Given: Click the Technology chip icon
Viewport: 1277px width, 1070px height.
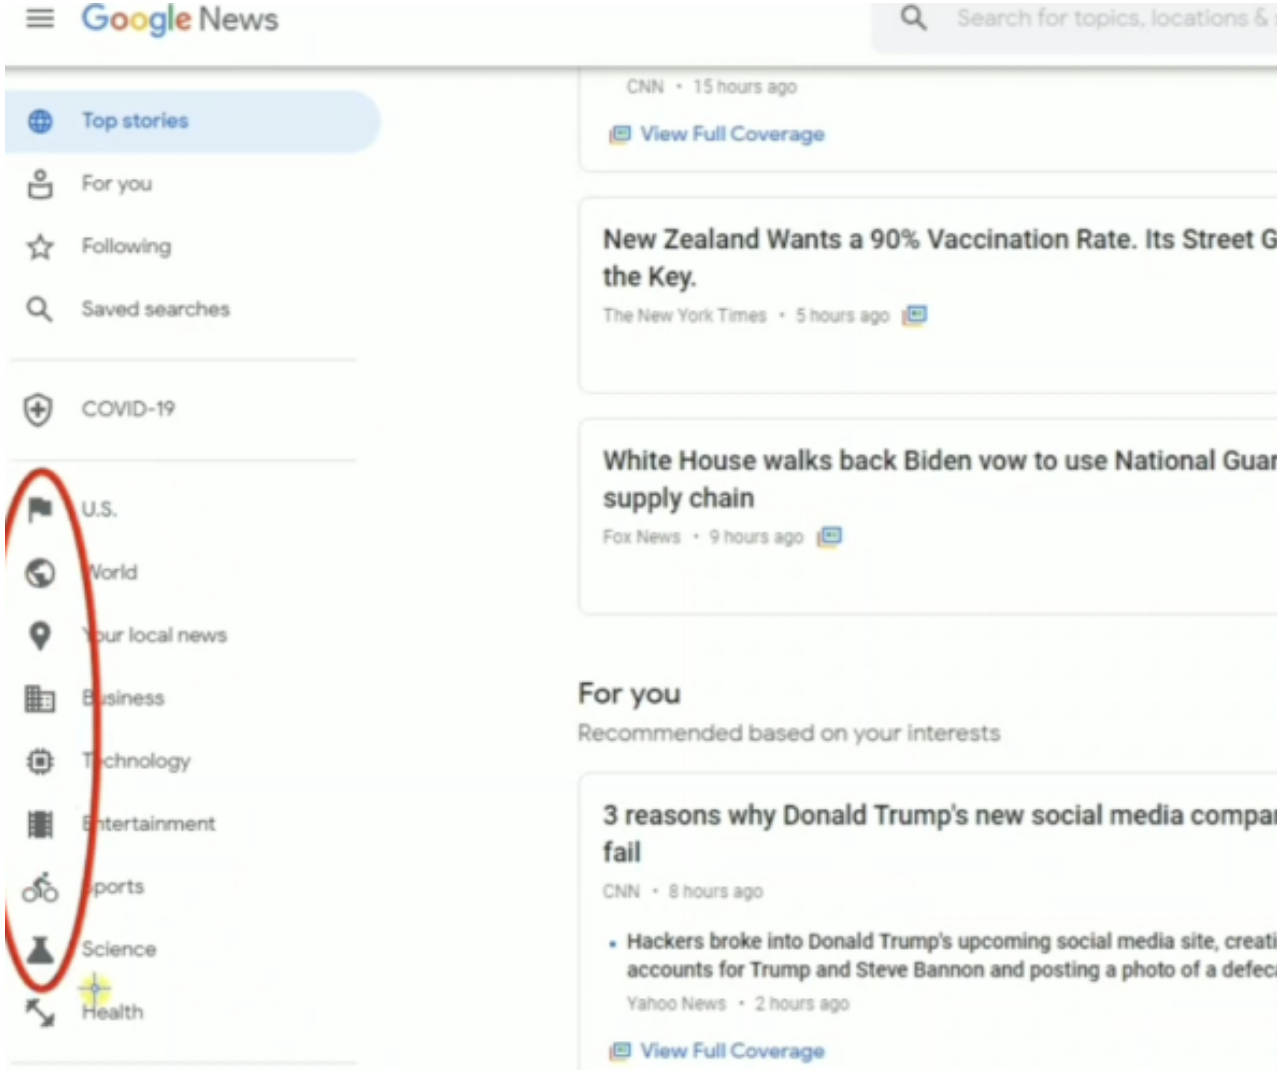Looking at the screenshot, I should [40, 761].
